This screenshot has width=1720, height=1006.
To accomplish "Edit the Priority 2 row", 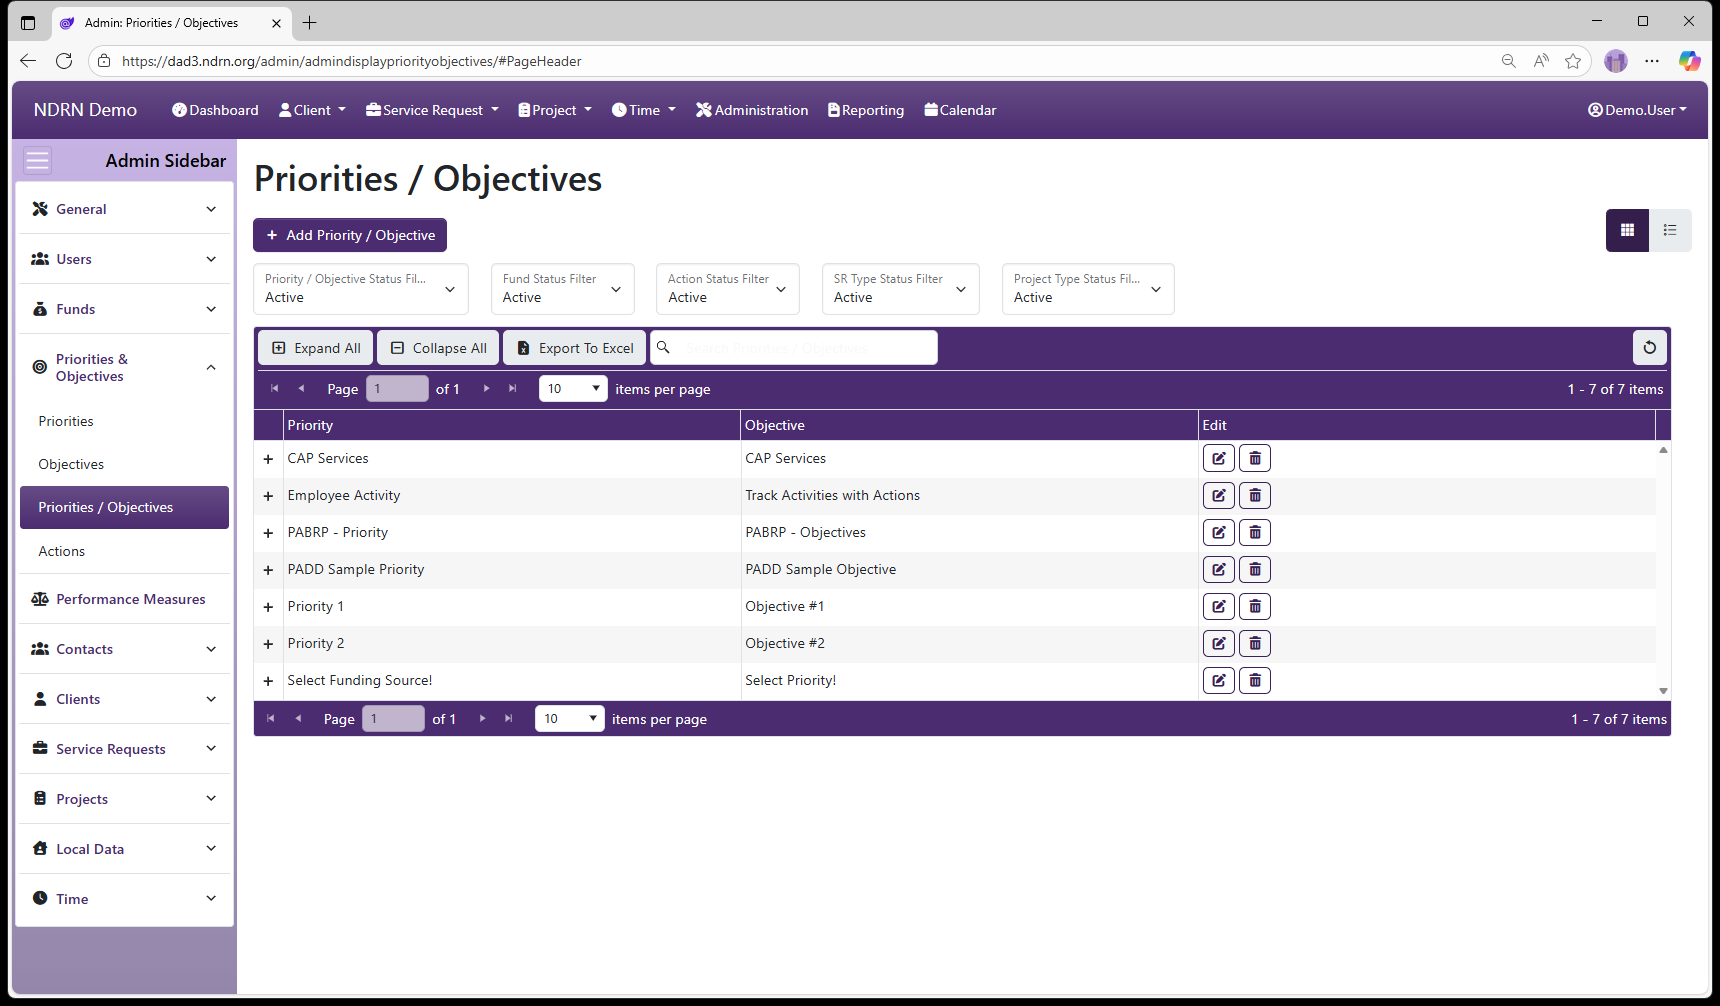I will point(1218,644).
